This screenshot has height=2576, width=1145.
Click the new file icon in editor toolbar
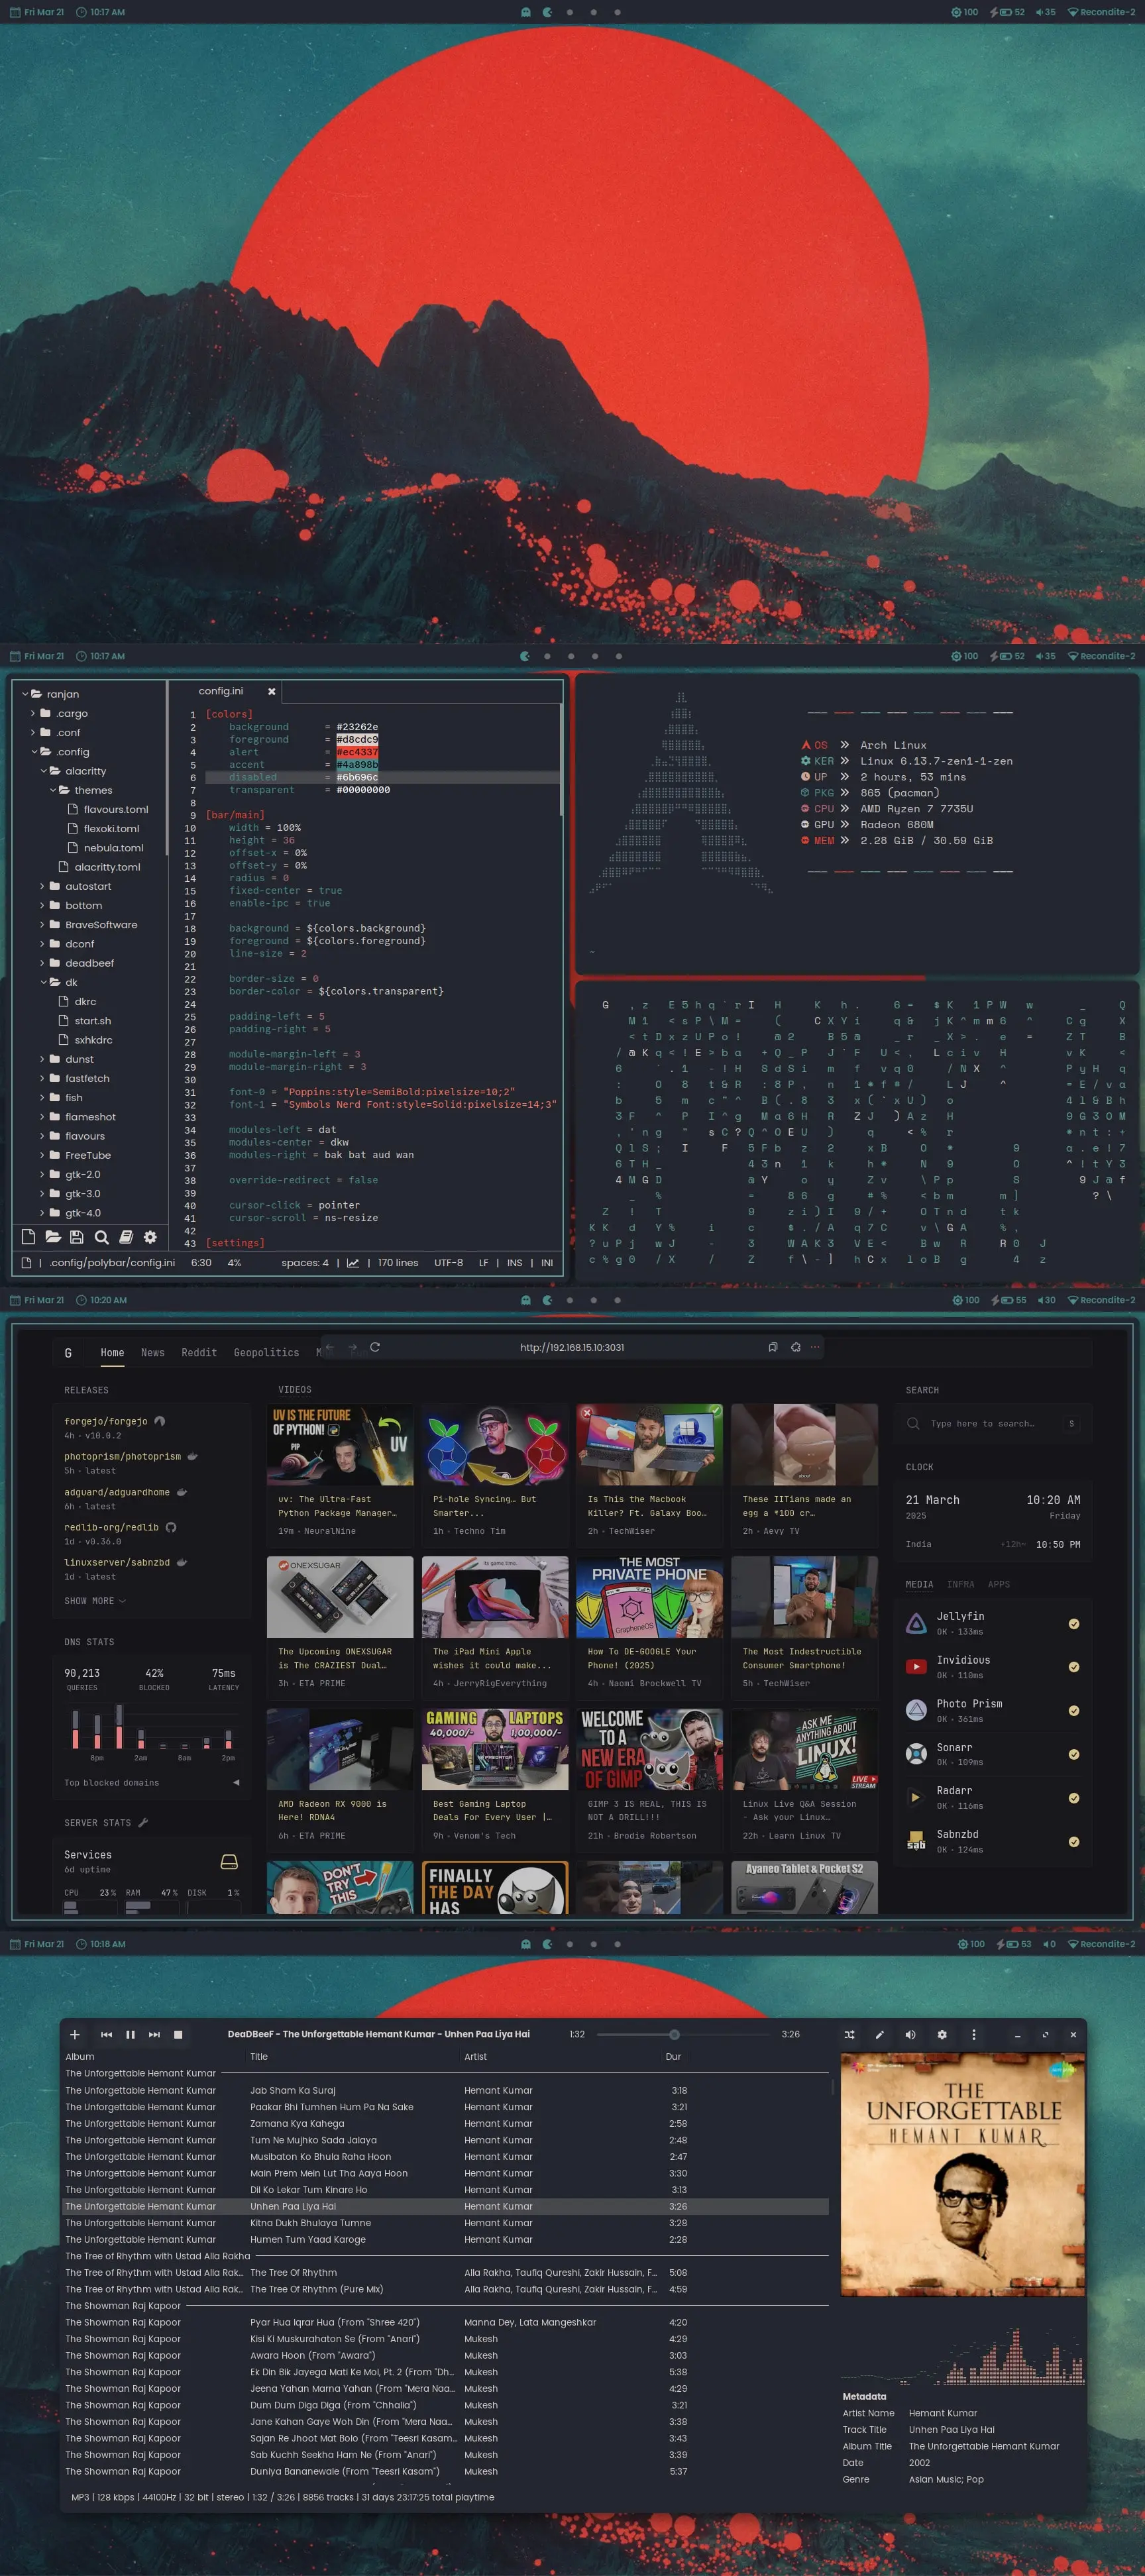[x=28, y=1237]
